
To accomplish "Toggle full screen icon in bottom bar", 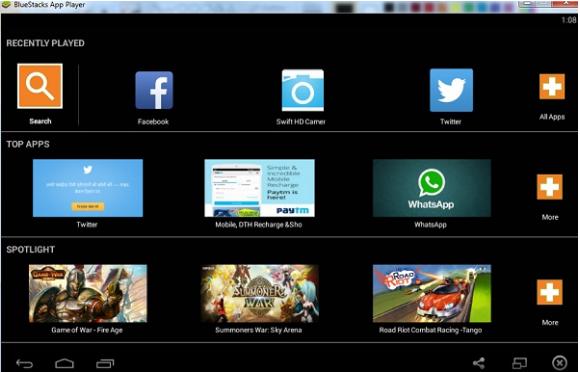I will (519, 363).
